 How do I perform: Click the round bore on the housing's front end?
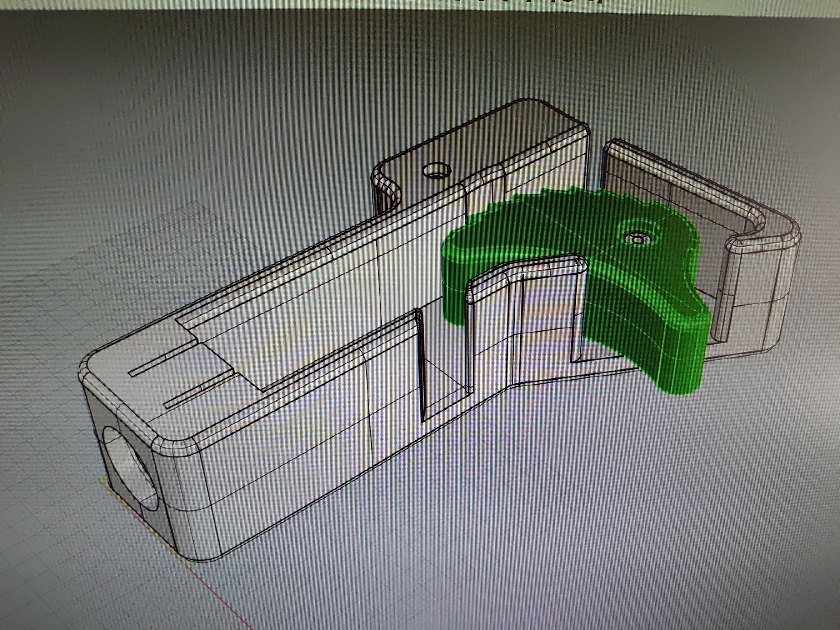(x=130, y=469)
